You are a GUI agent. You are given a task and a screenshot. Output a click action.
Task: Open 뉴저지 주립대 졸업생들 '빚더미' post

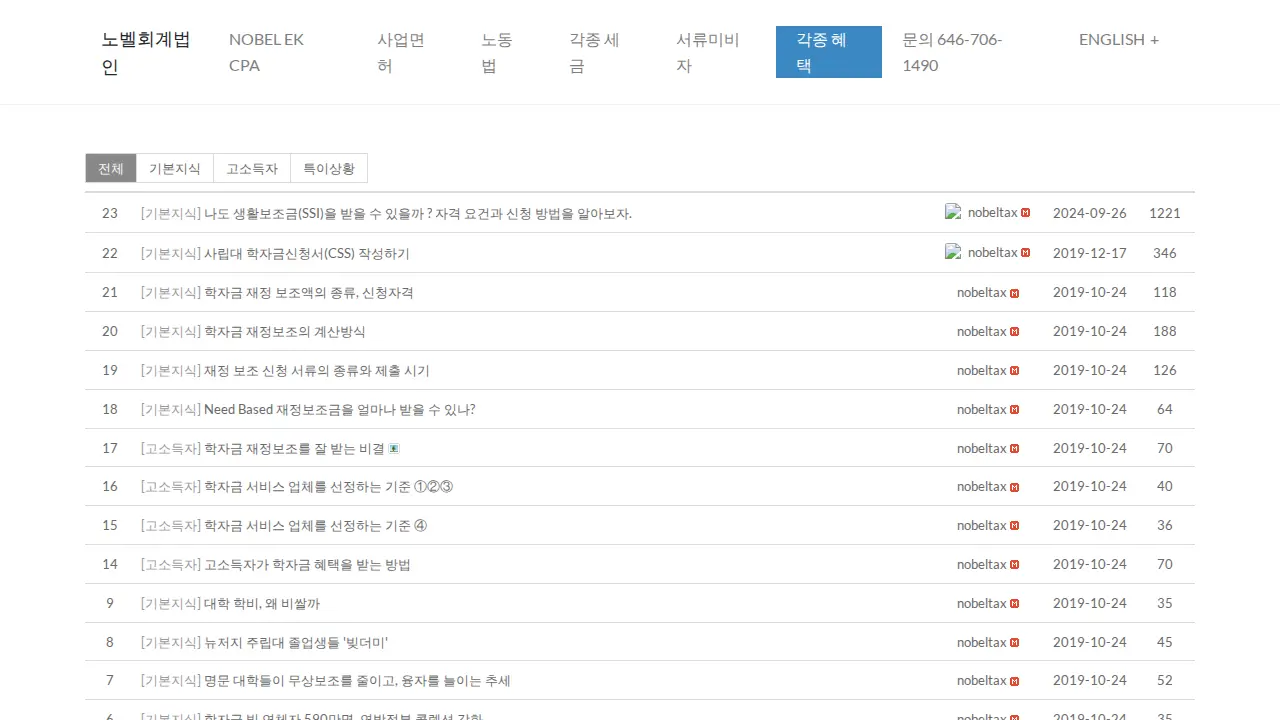pos(296,643)
